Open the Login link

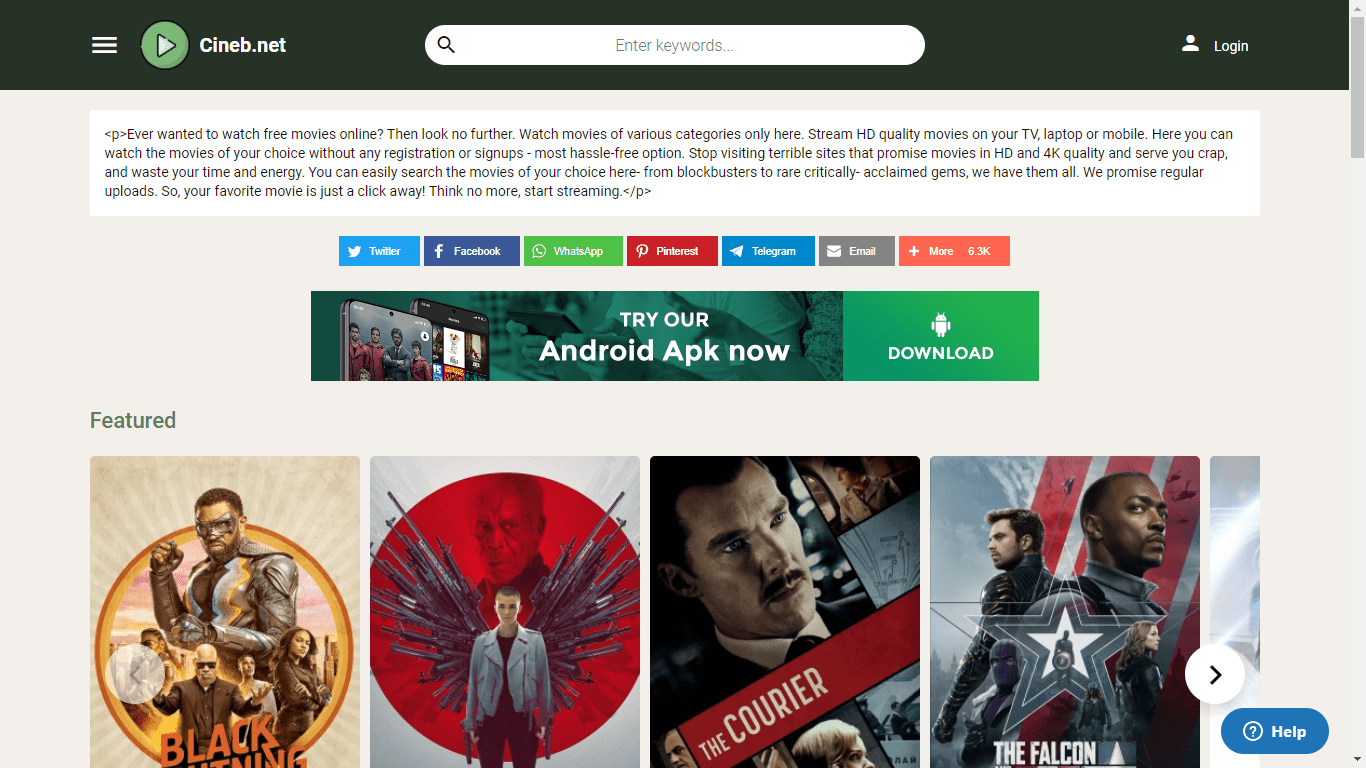(1231, 46)
